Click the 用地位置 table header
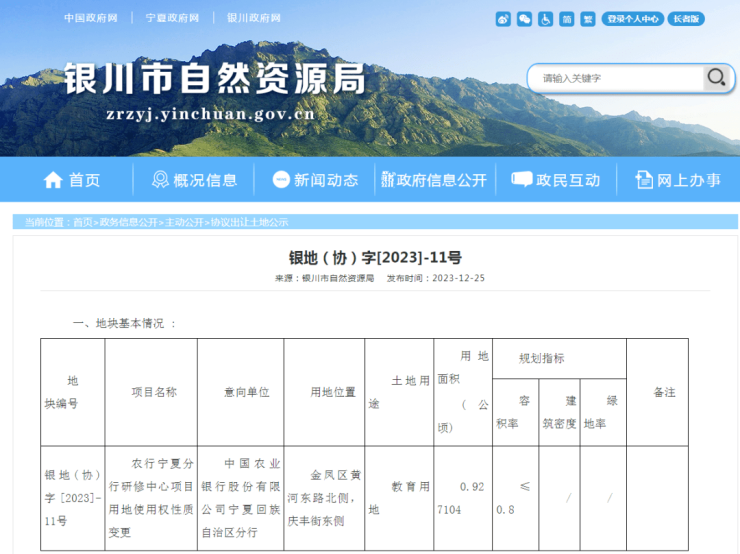740x554 pixels. click(333, 392)
